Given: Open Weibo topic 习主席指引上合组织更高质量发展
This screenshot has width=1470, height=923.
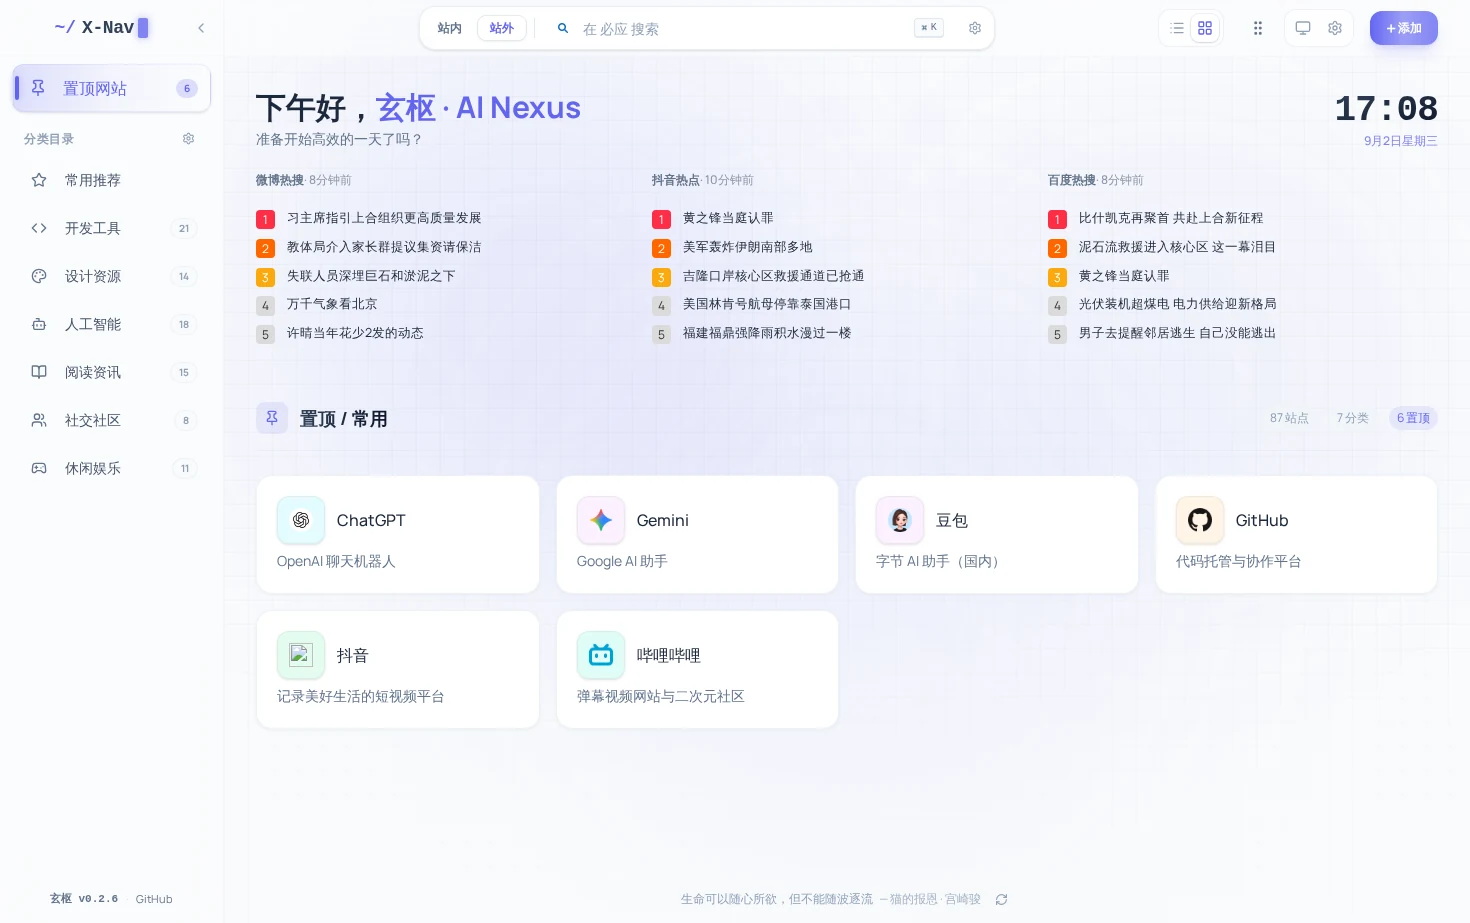Looking at the screenshot, I should [x=384, y=218].
